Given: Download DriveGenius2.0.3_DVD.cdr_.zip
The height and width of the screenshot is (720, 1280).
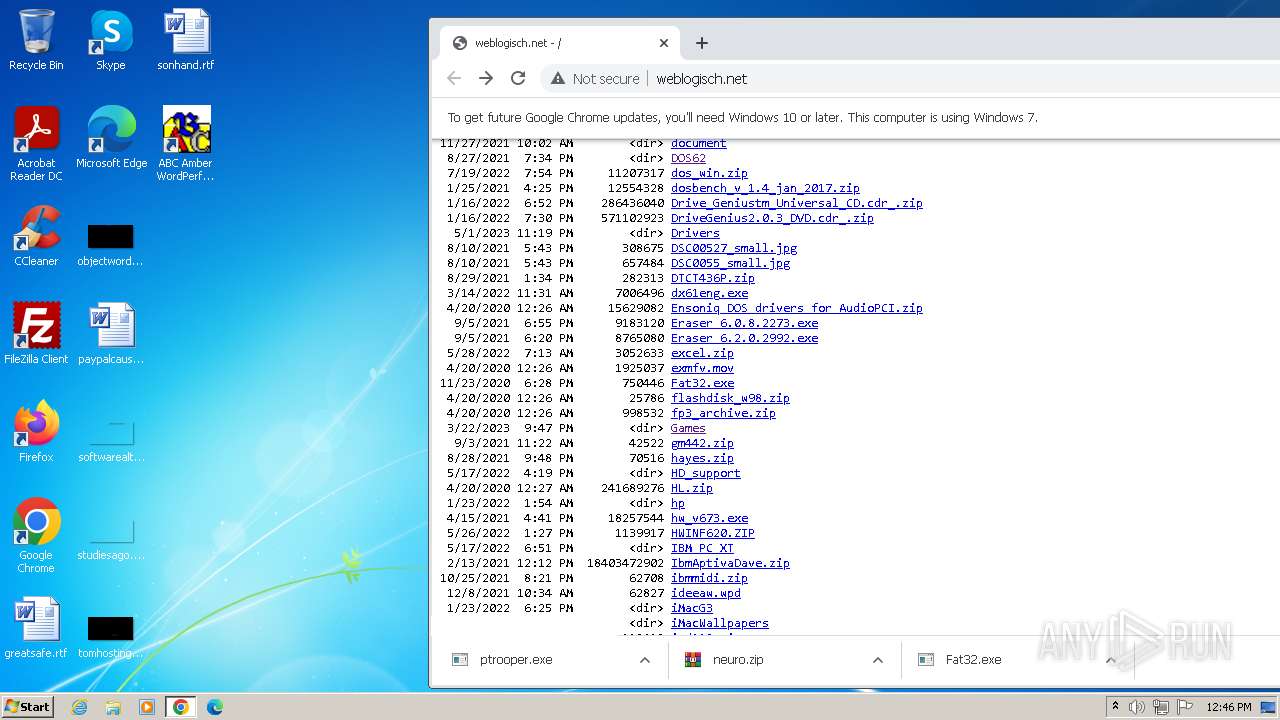Looking at the screenshot, I should [772, 218].
